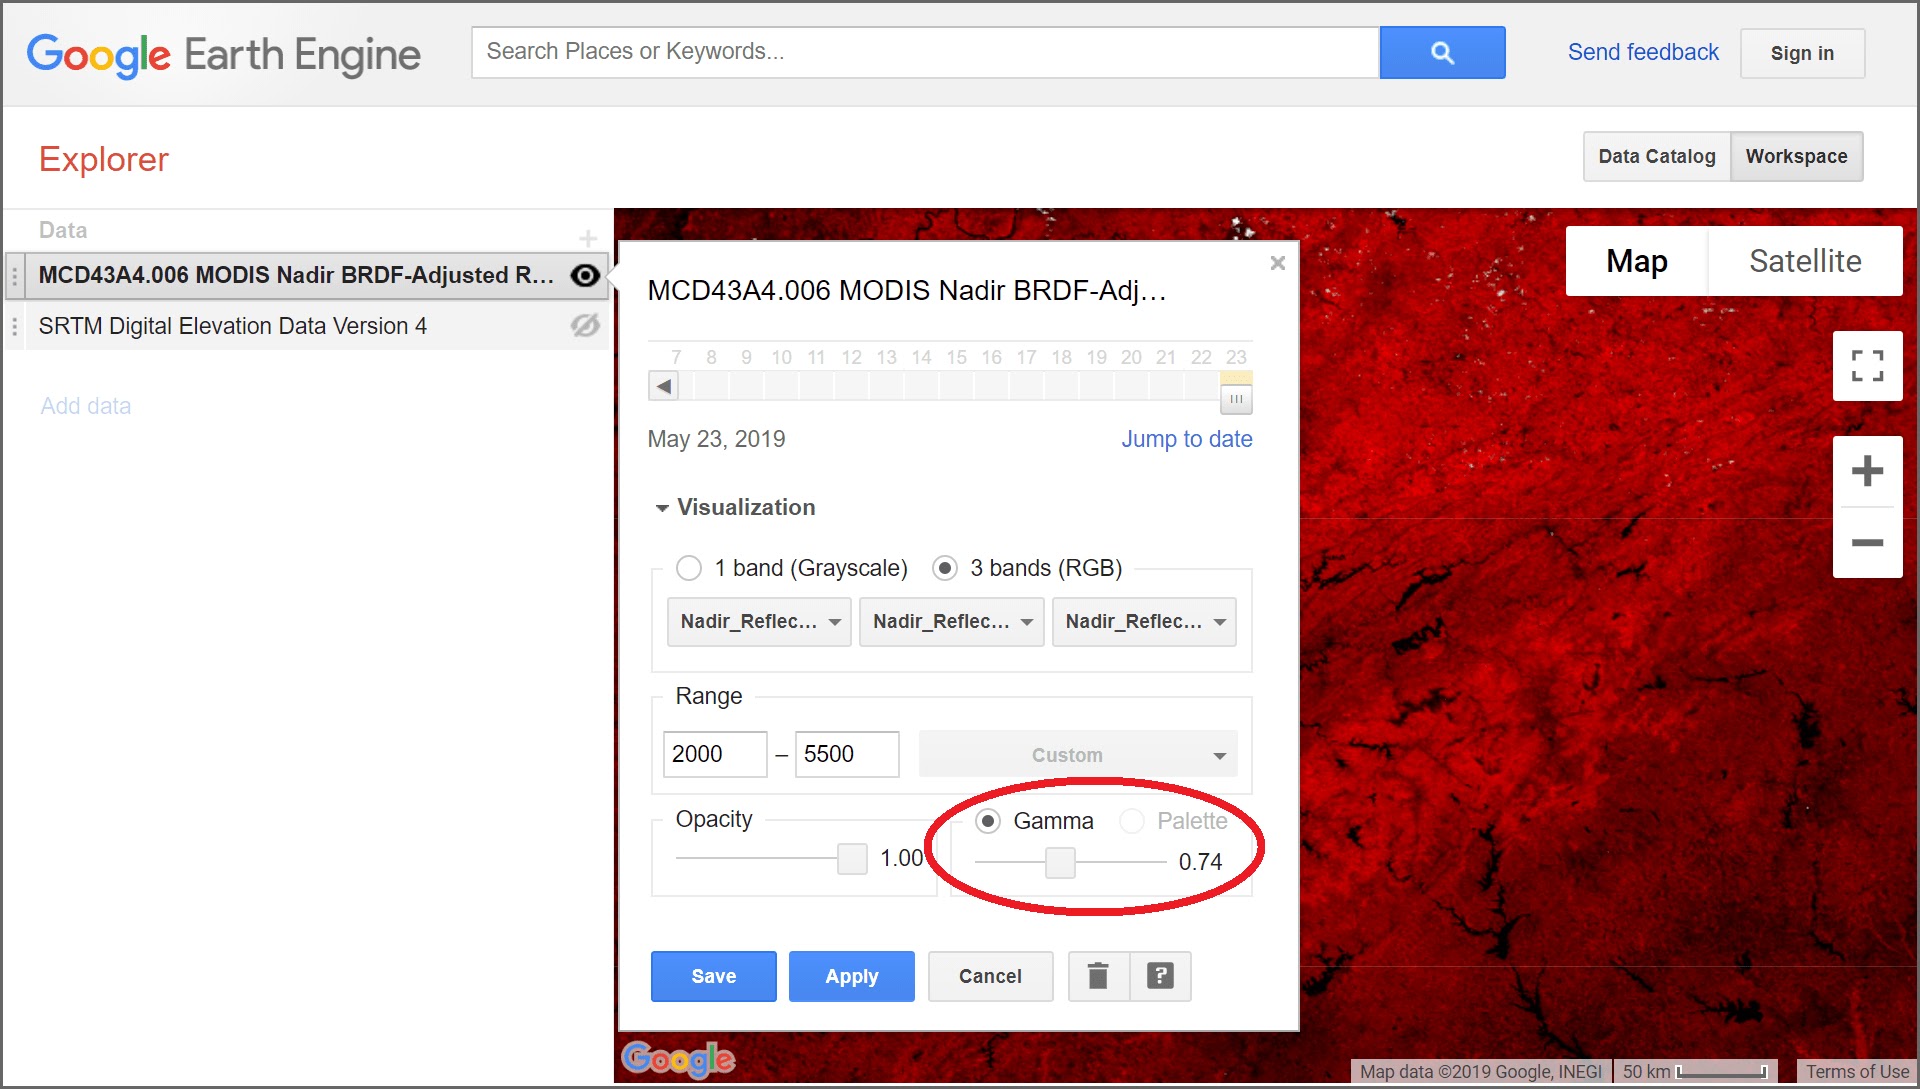Save the visualization settings

pos(714,976)
